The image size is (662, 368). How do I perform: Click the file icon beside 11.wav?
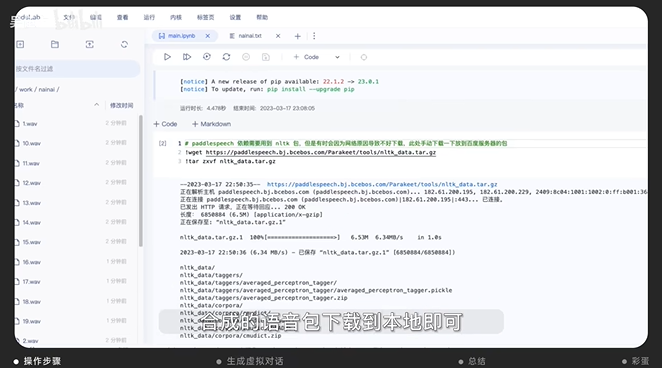pyautogui.click(x=17, y=163)
